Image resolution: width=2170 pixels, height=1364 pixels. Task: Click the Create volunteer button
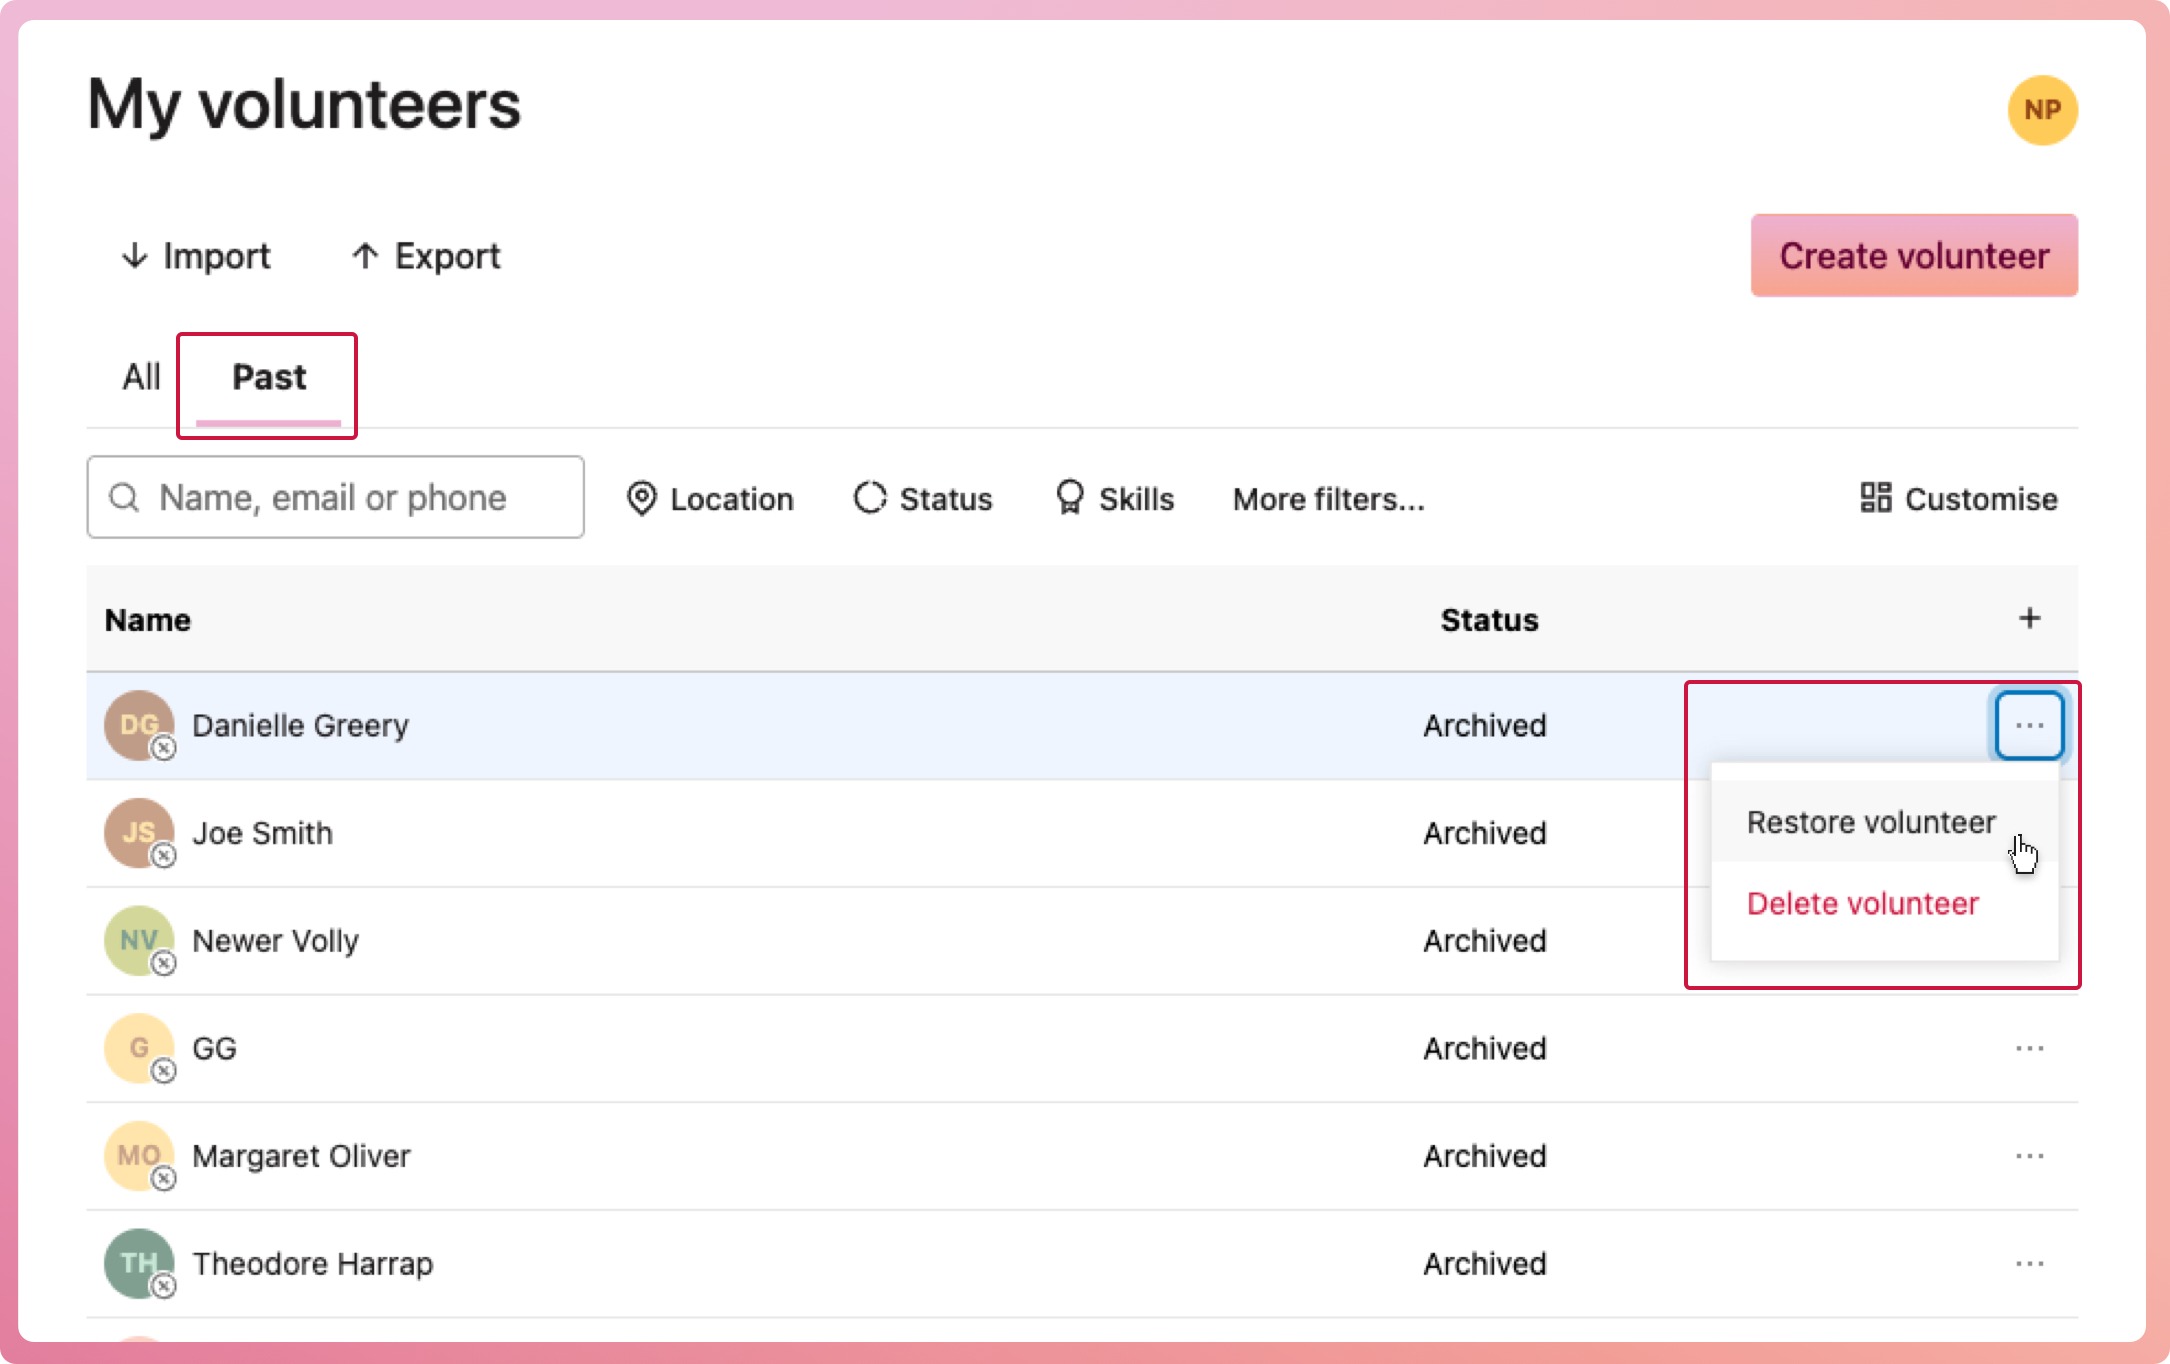(1914, 256)
